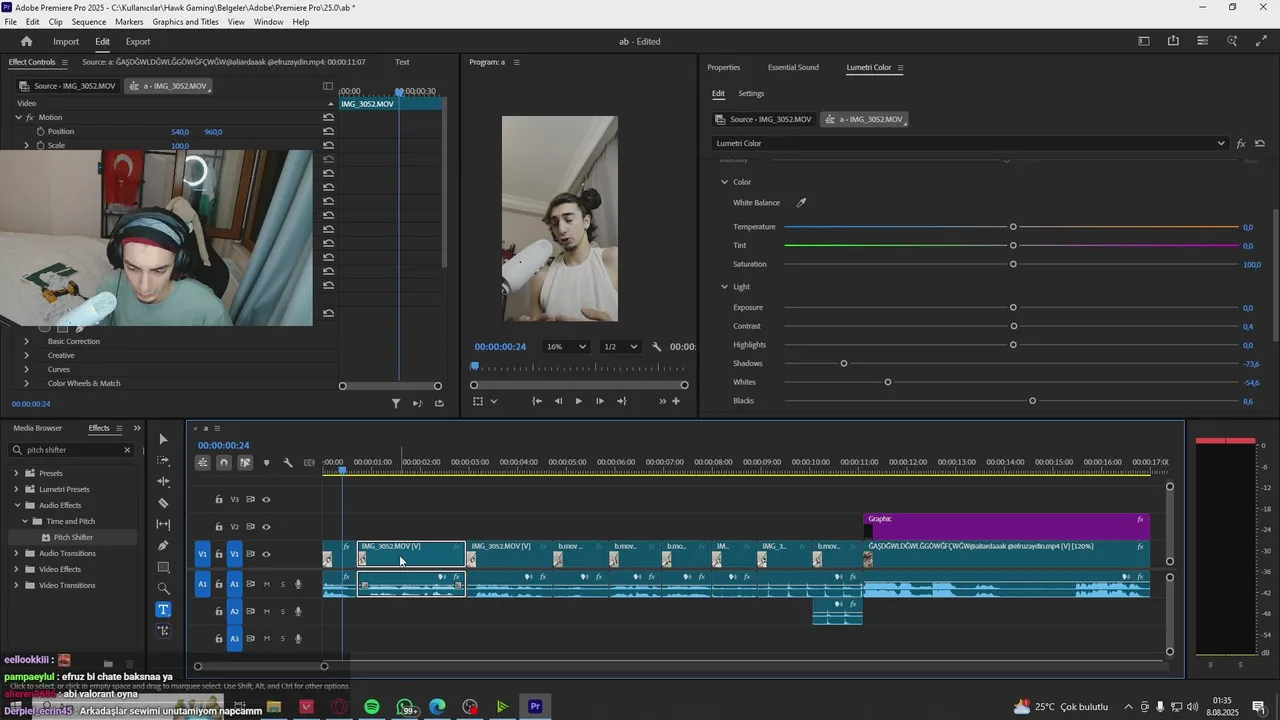Image resolution: width=1280 pixels, height=720 pixels.
Task: Click Step Back 1 Frame
Action: [x=558, y=401]
